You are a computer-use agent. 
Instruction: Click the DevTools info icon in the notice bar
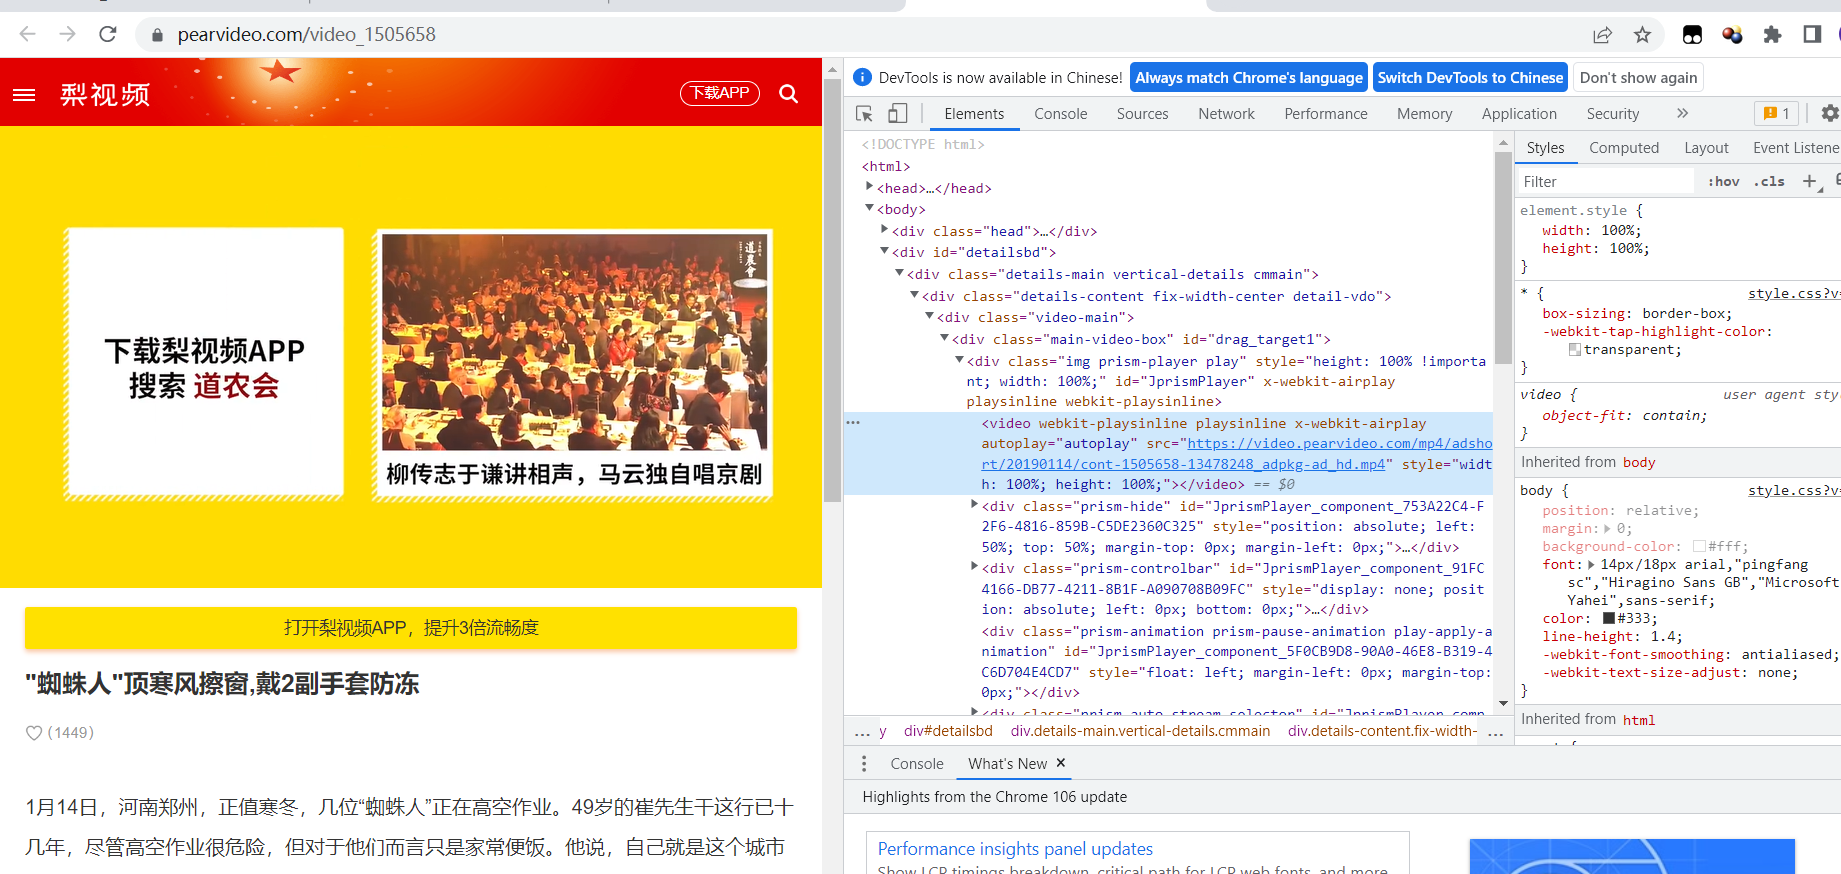pos(862,78)
